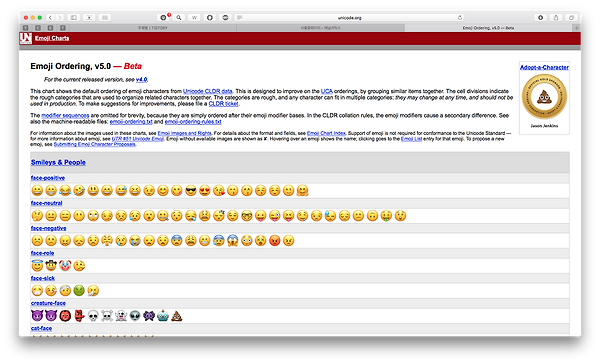This screenshot has width=600, height=364.
Task: Click the skull emoji in creature-face row
Action: tap(93, 316)
